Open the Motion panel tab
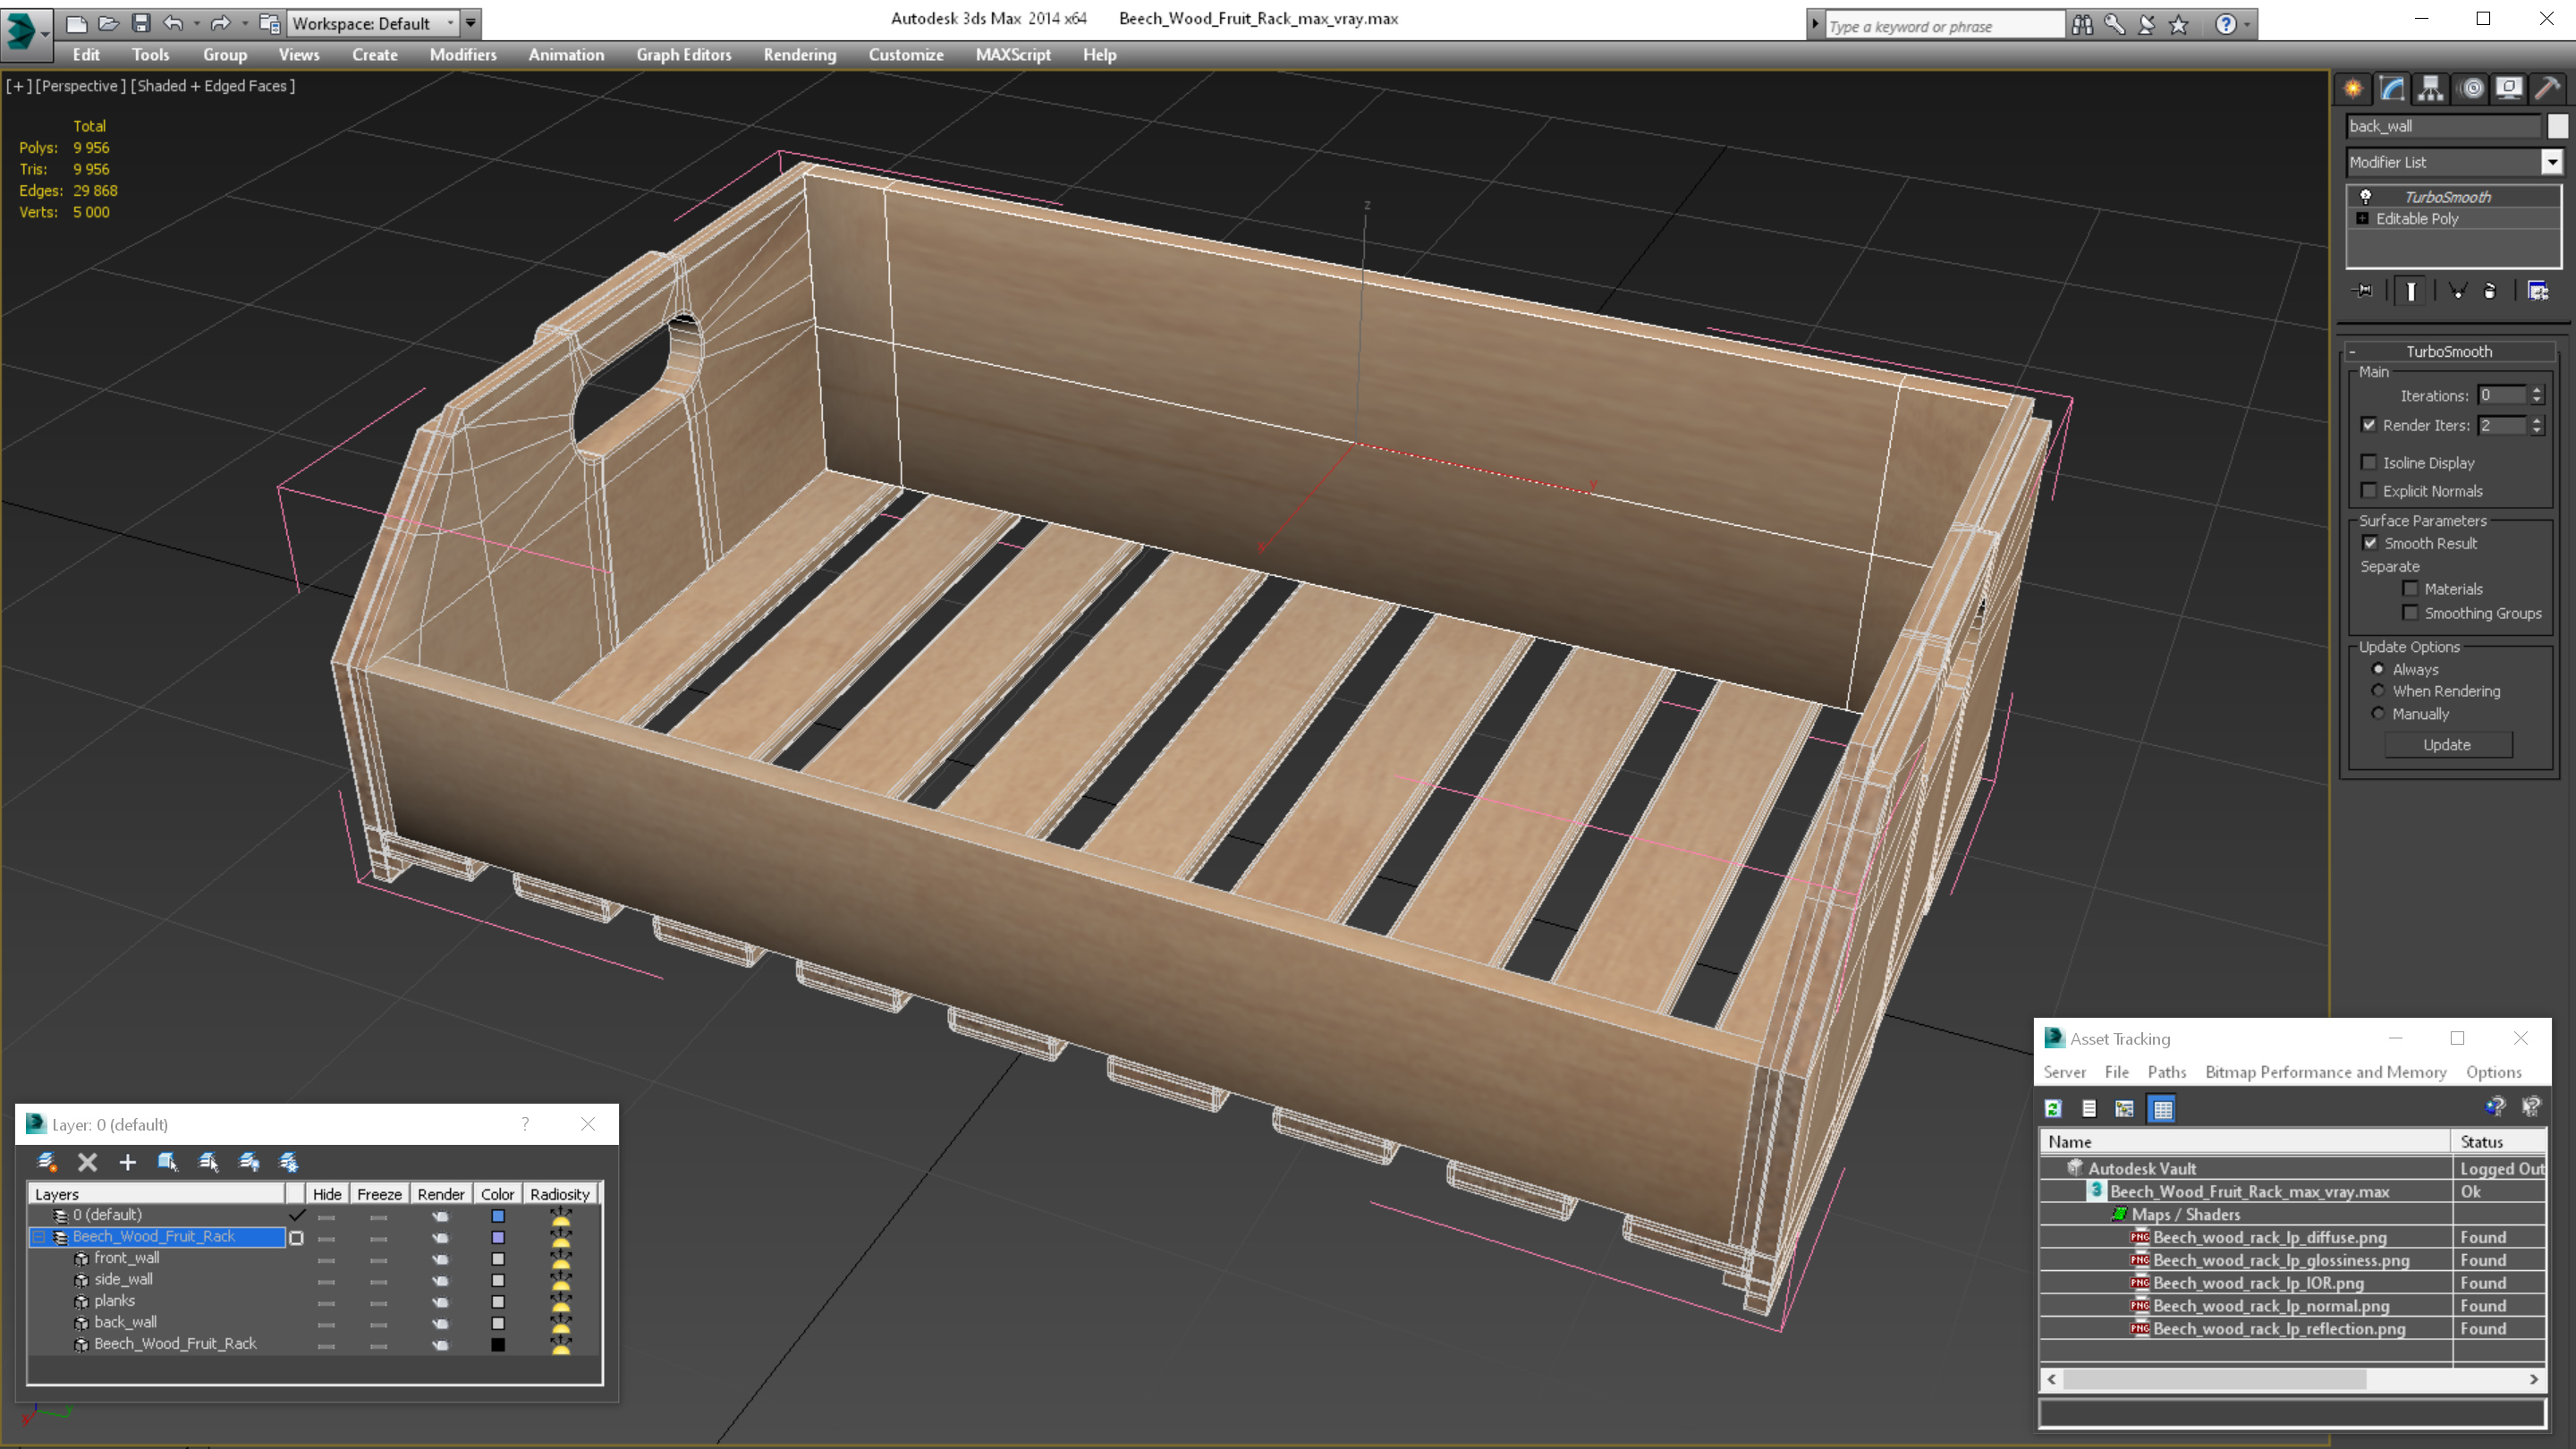The image size is (2576, 1449). click(2471, 88)
